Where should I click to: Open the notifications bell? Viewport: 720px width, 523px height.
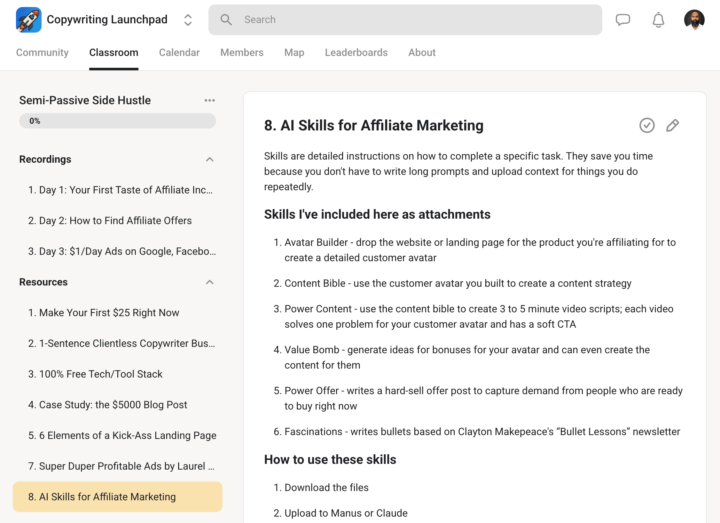(658, 20)
